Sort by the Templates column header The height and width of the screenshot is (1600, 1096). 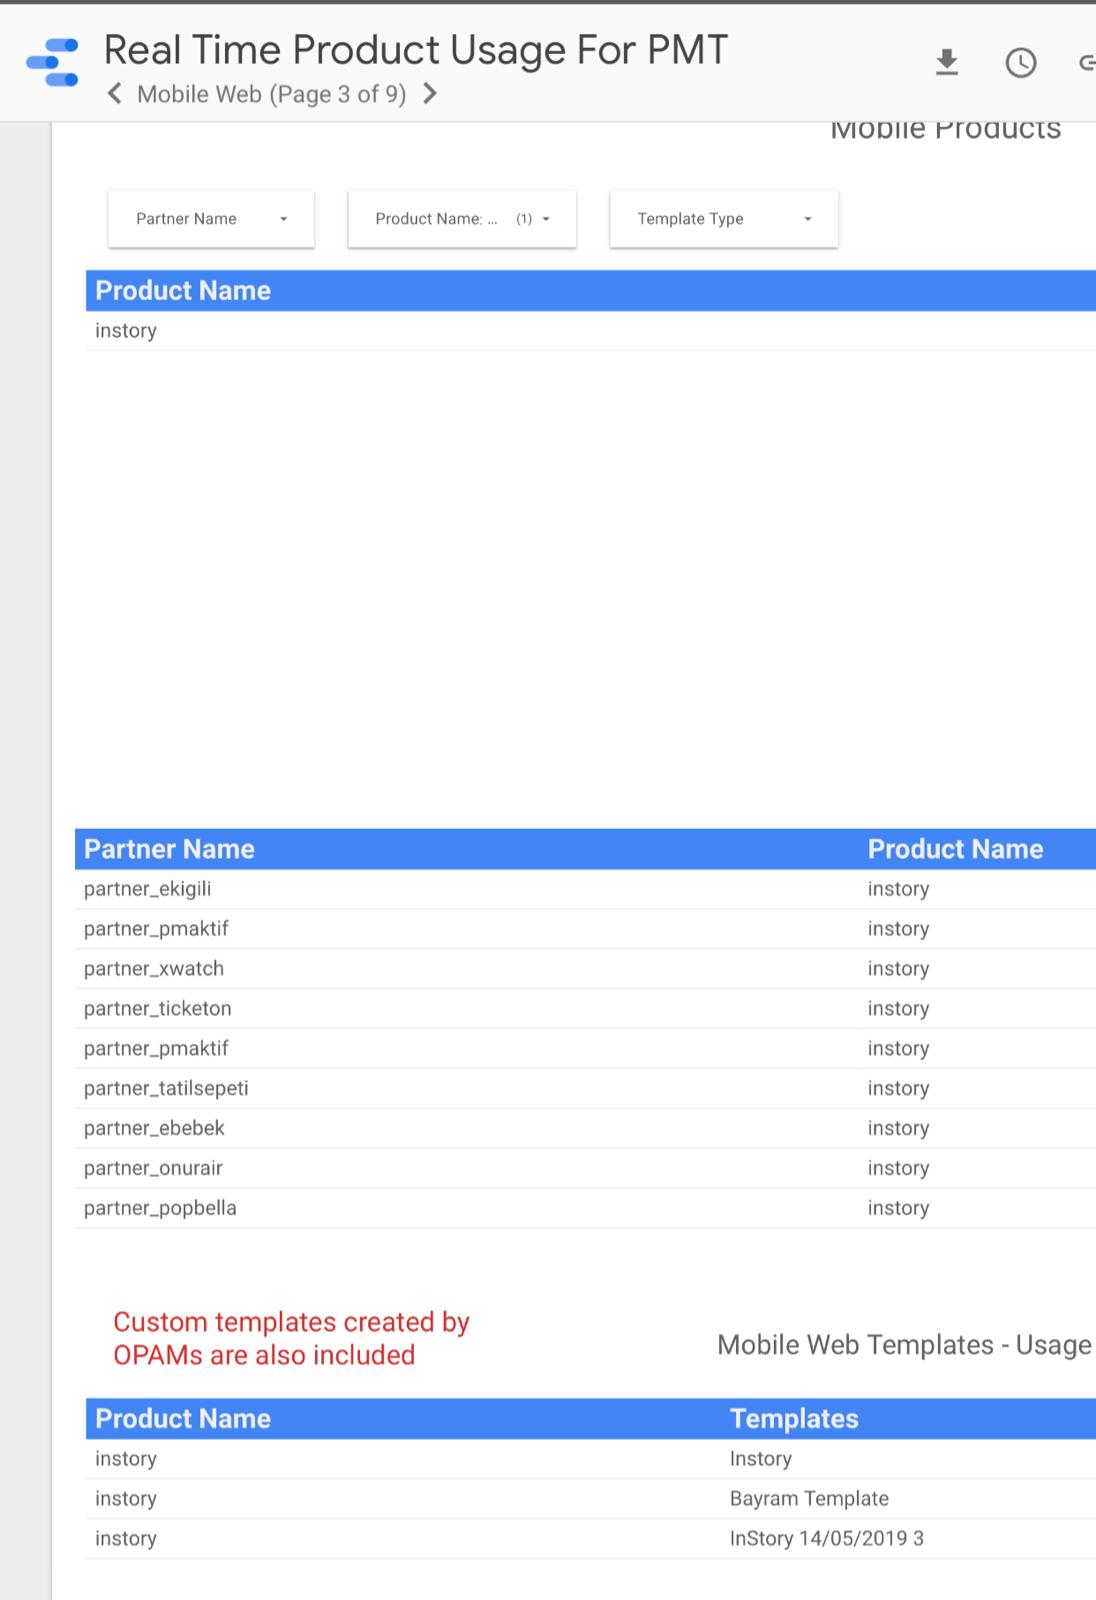click(794, 1419)
